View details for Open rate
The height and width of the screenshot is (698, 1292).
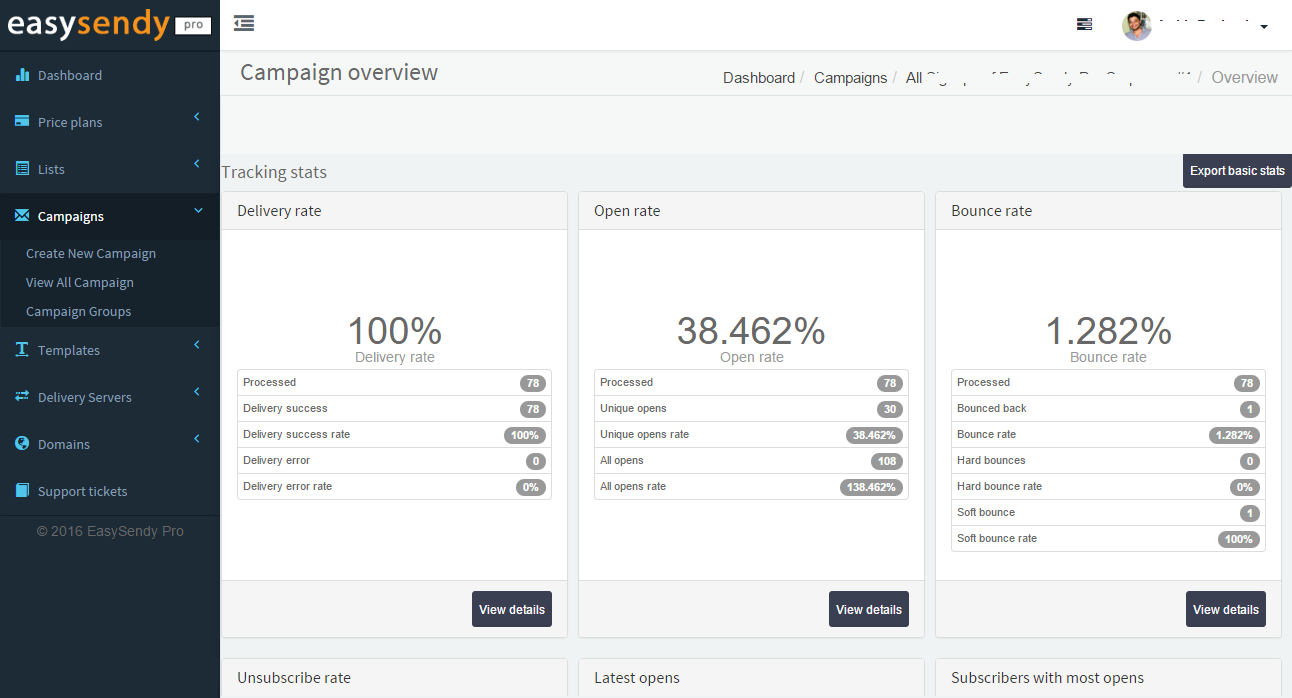coord(868,609)
